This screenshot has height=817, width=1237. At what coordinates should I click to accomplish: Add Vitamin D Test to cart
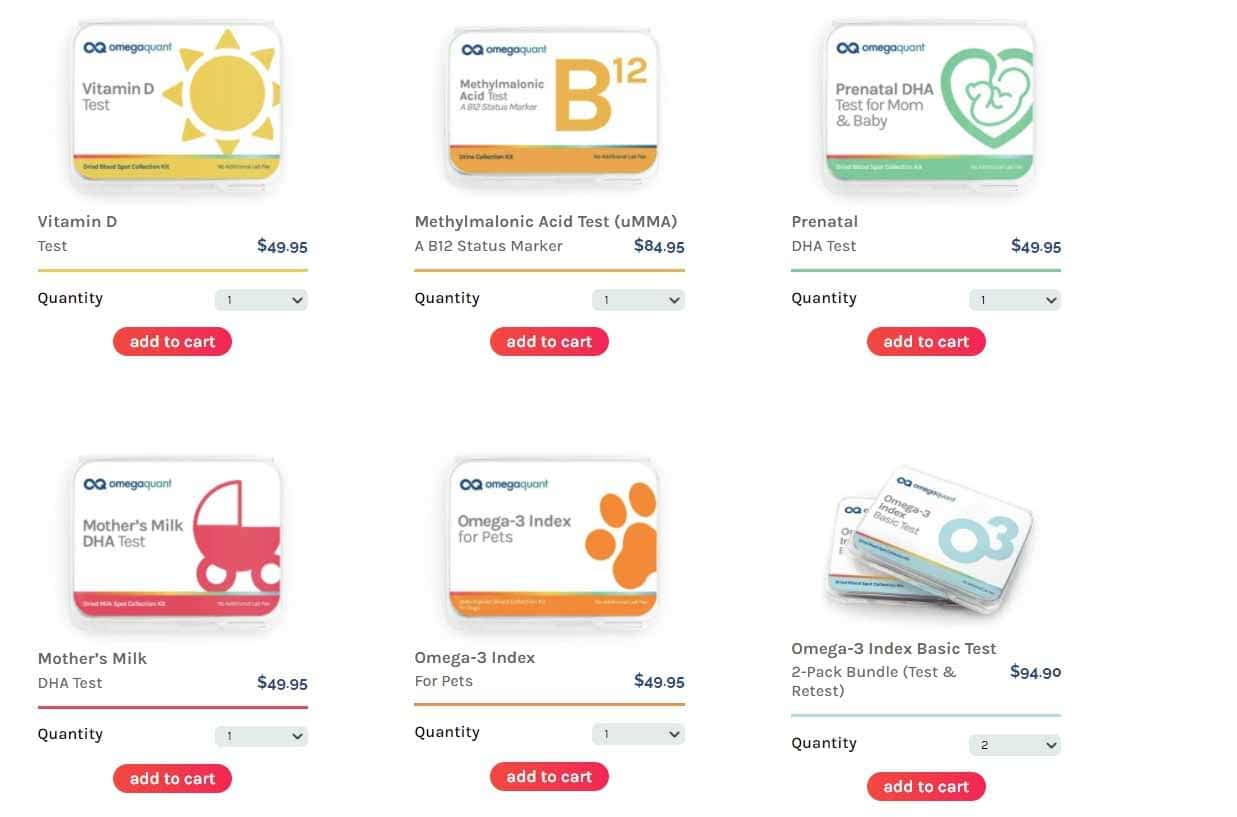[x=172, y=342]
